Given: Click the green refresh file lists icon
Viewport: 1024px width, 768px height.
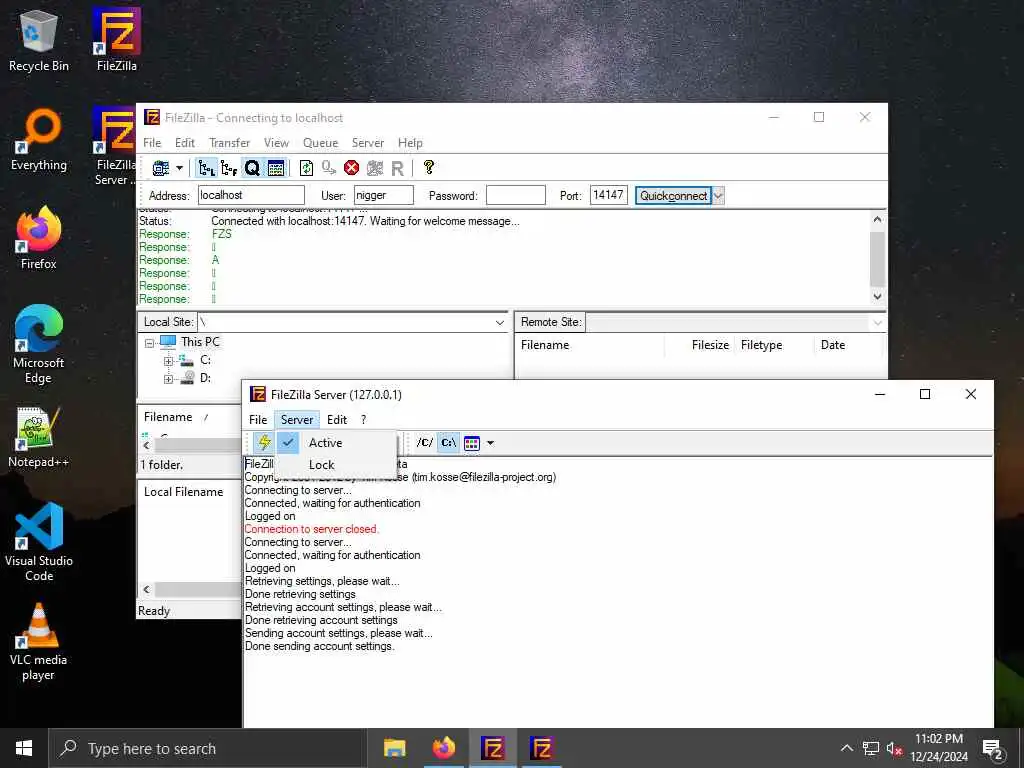Looking at the screenshot, I should click(306, 168).
